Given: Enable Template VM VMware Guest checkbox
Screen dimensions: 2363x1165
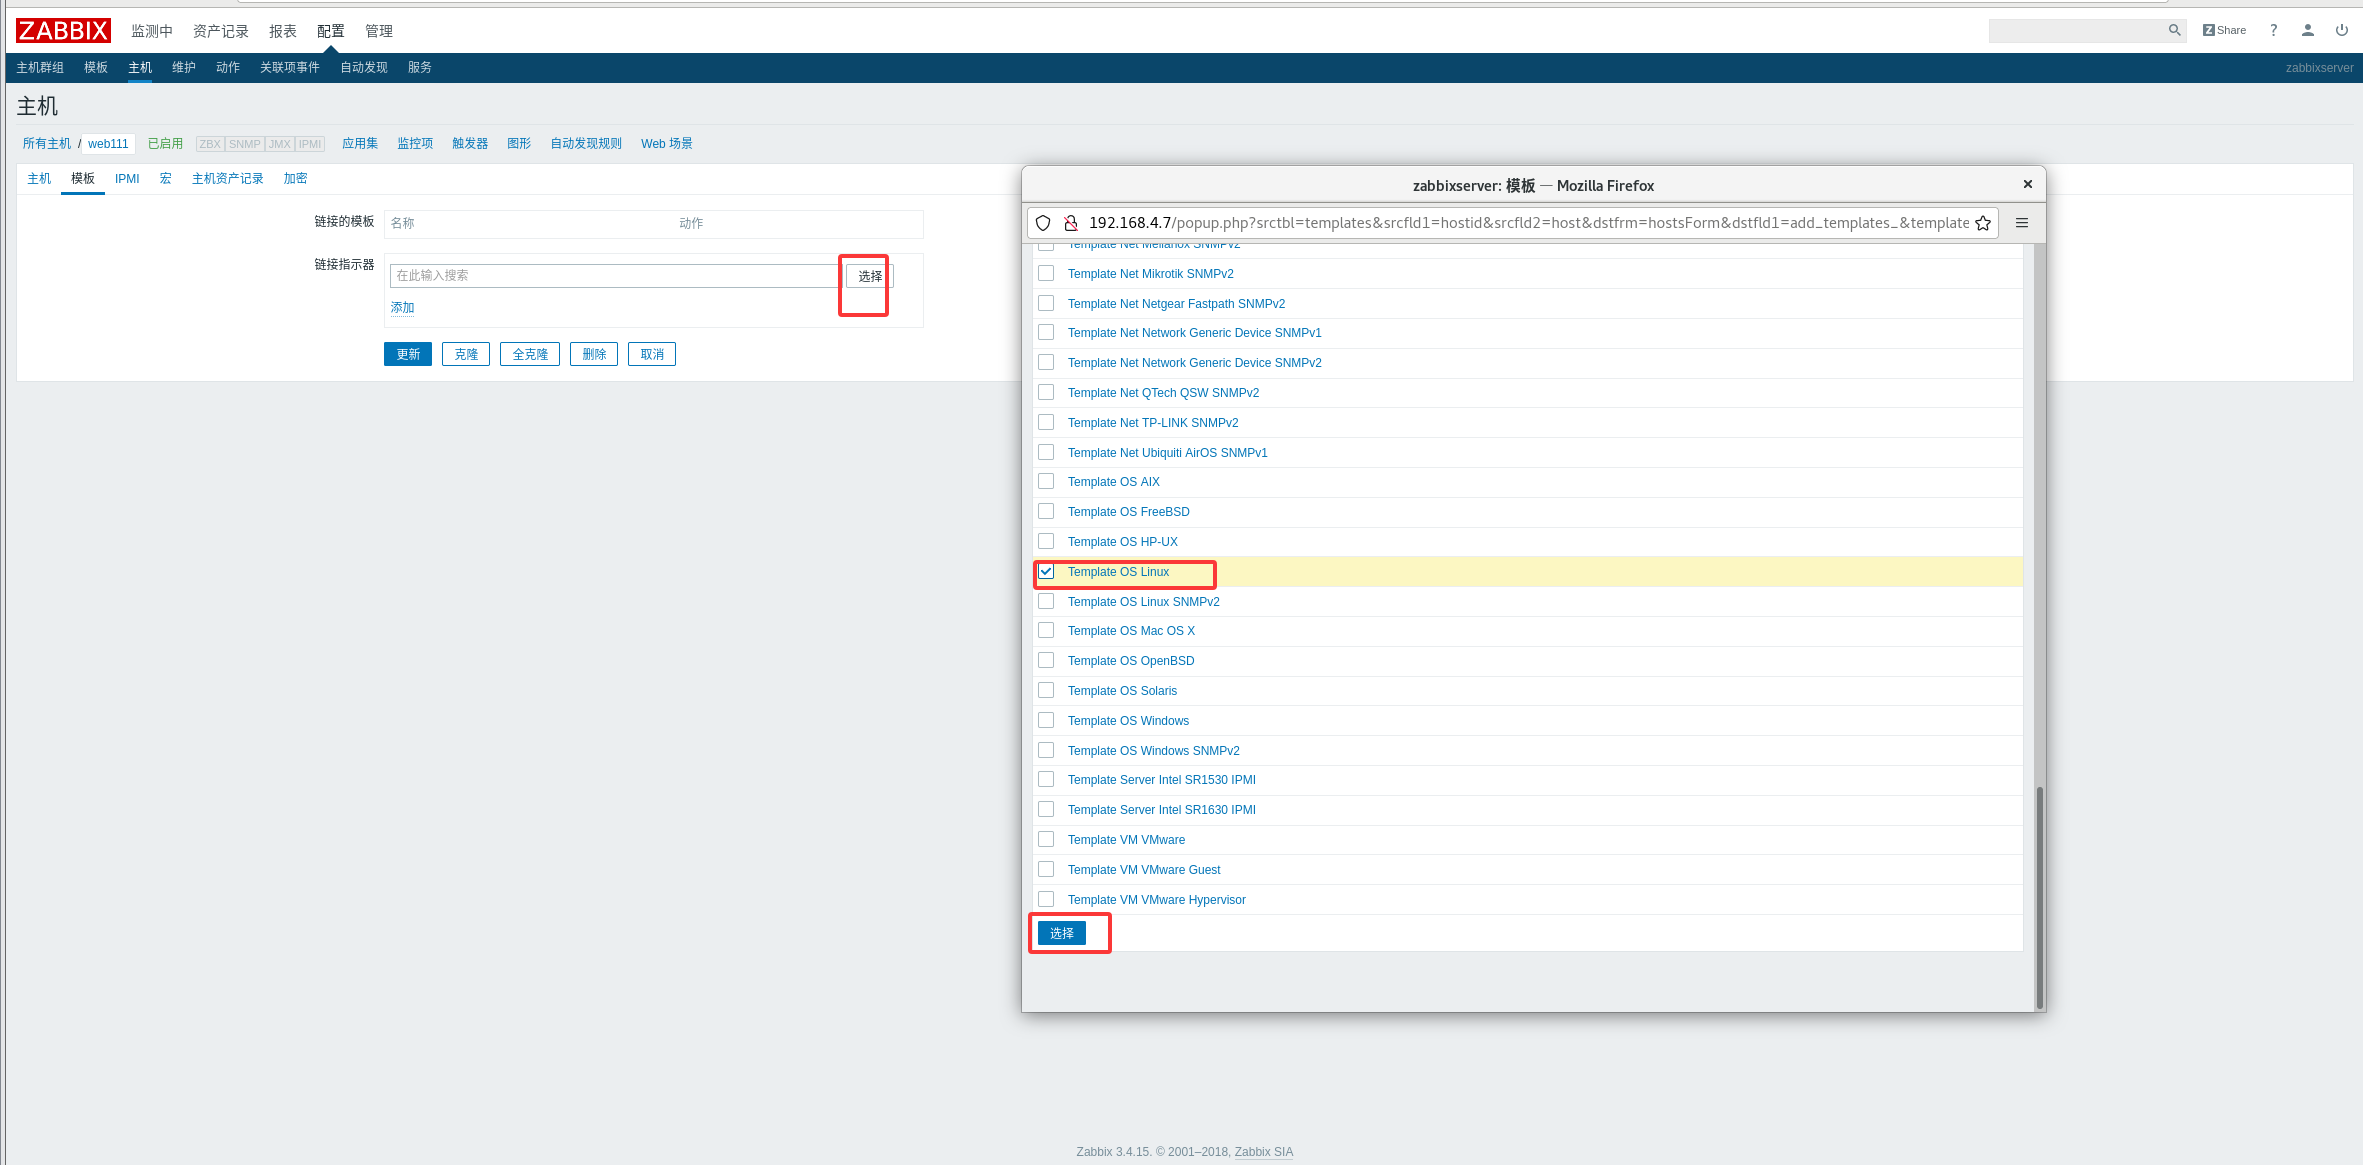Looking at the screenshot, I should (1046, 870).
